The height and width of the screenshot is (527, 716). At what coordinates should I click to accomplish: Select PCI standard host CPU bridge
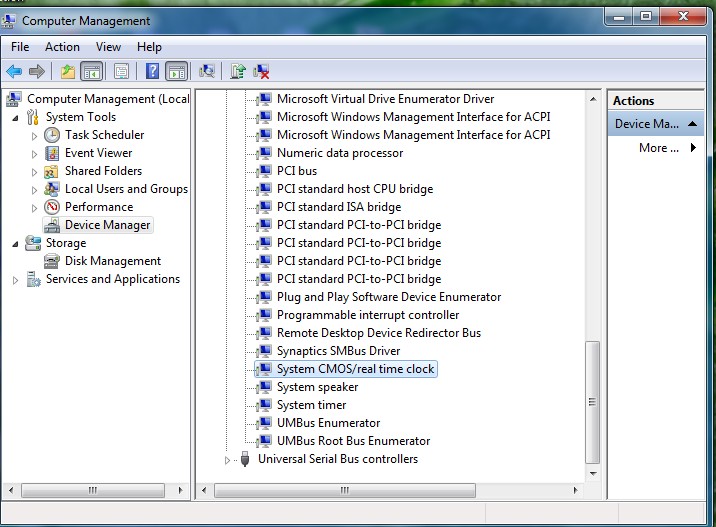[x=355, y=189]
